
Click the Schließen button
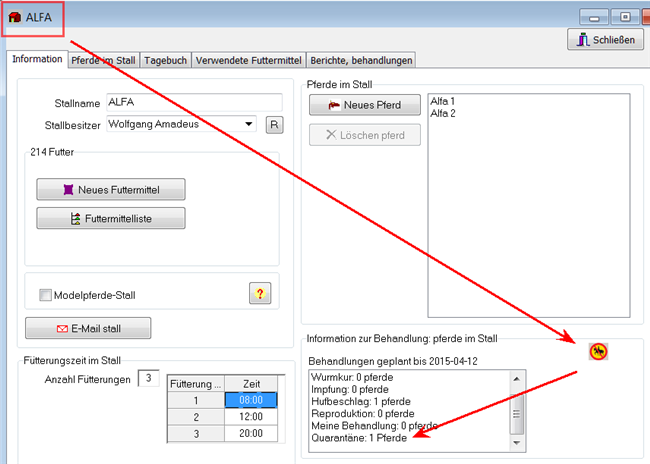point(605,40)
